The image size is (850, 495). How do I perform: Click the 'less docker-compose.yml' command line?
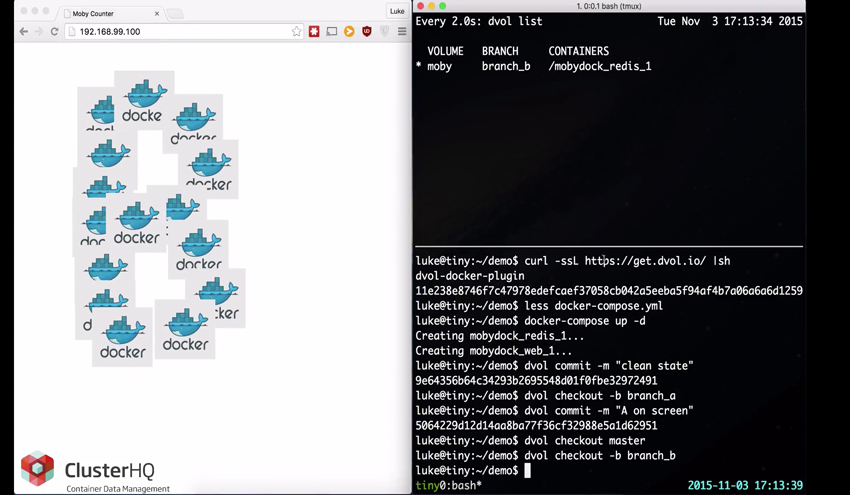pos(593,306)
